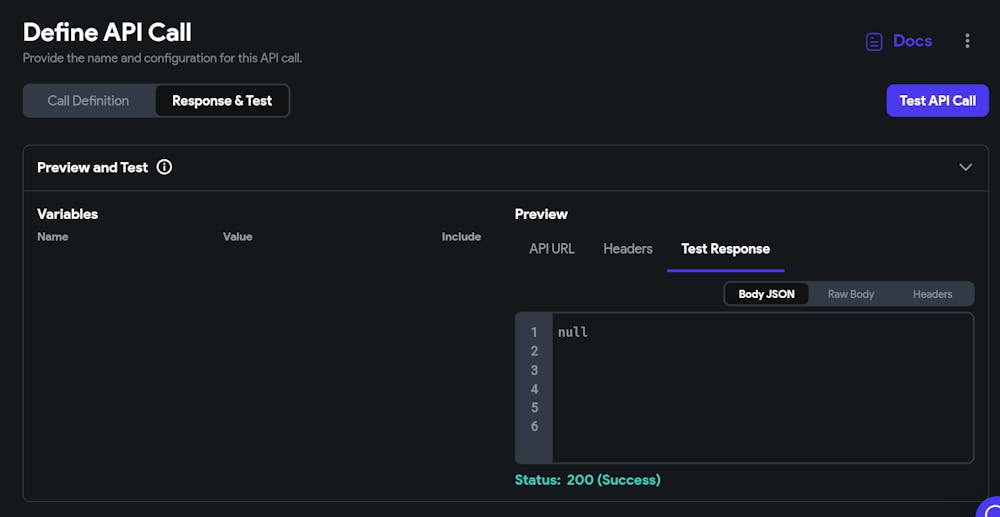
Task: Switch to the Call Definition tab
Action: 88,100
